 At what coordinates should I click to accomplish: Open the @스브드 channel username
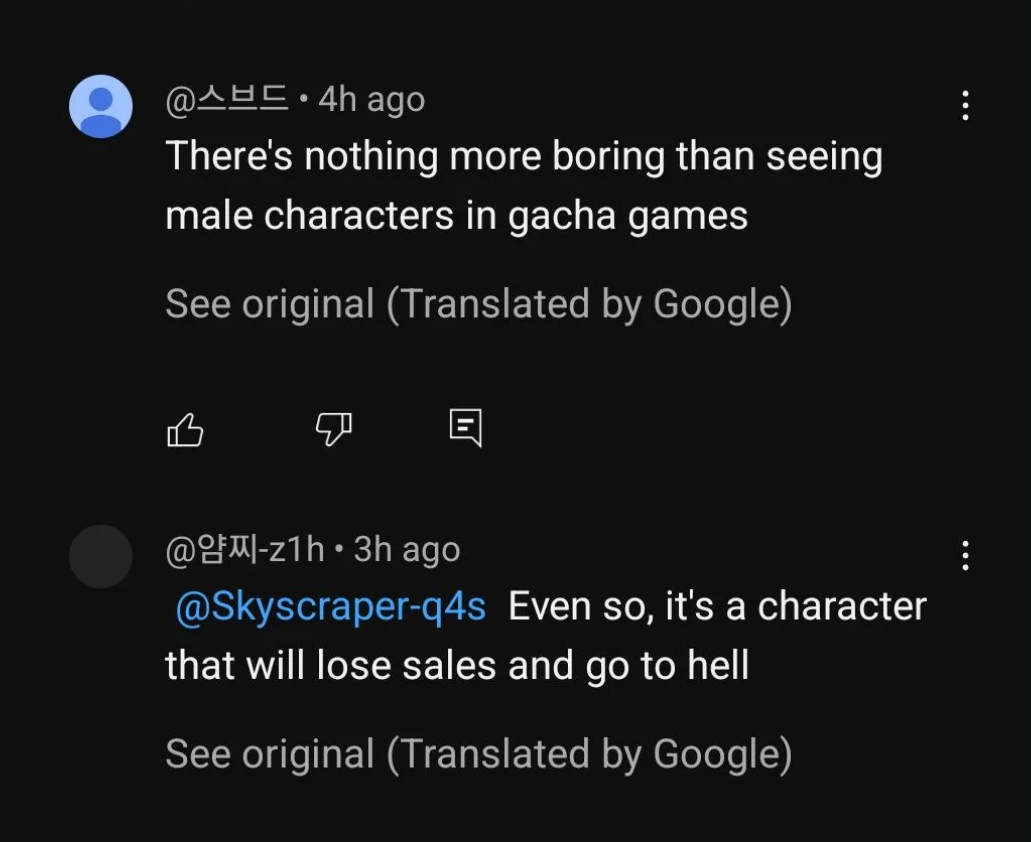[227, 99]
